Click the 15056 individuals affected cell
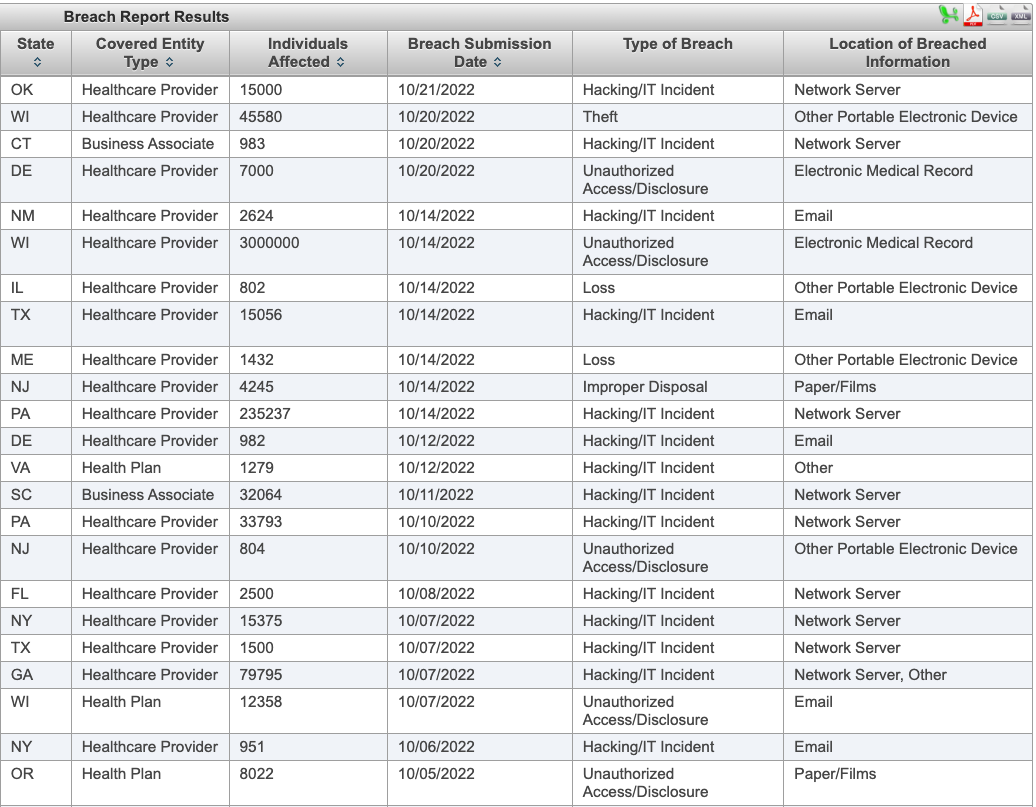Viewport: 1036px width, 807px height. pos(309,324)
